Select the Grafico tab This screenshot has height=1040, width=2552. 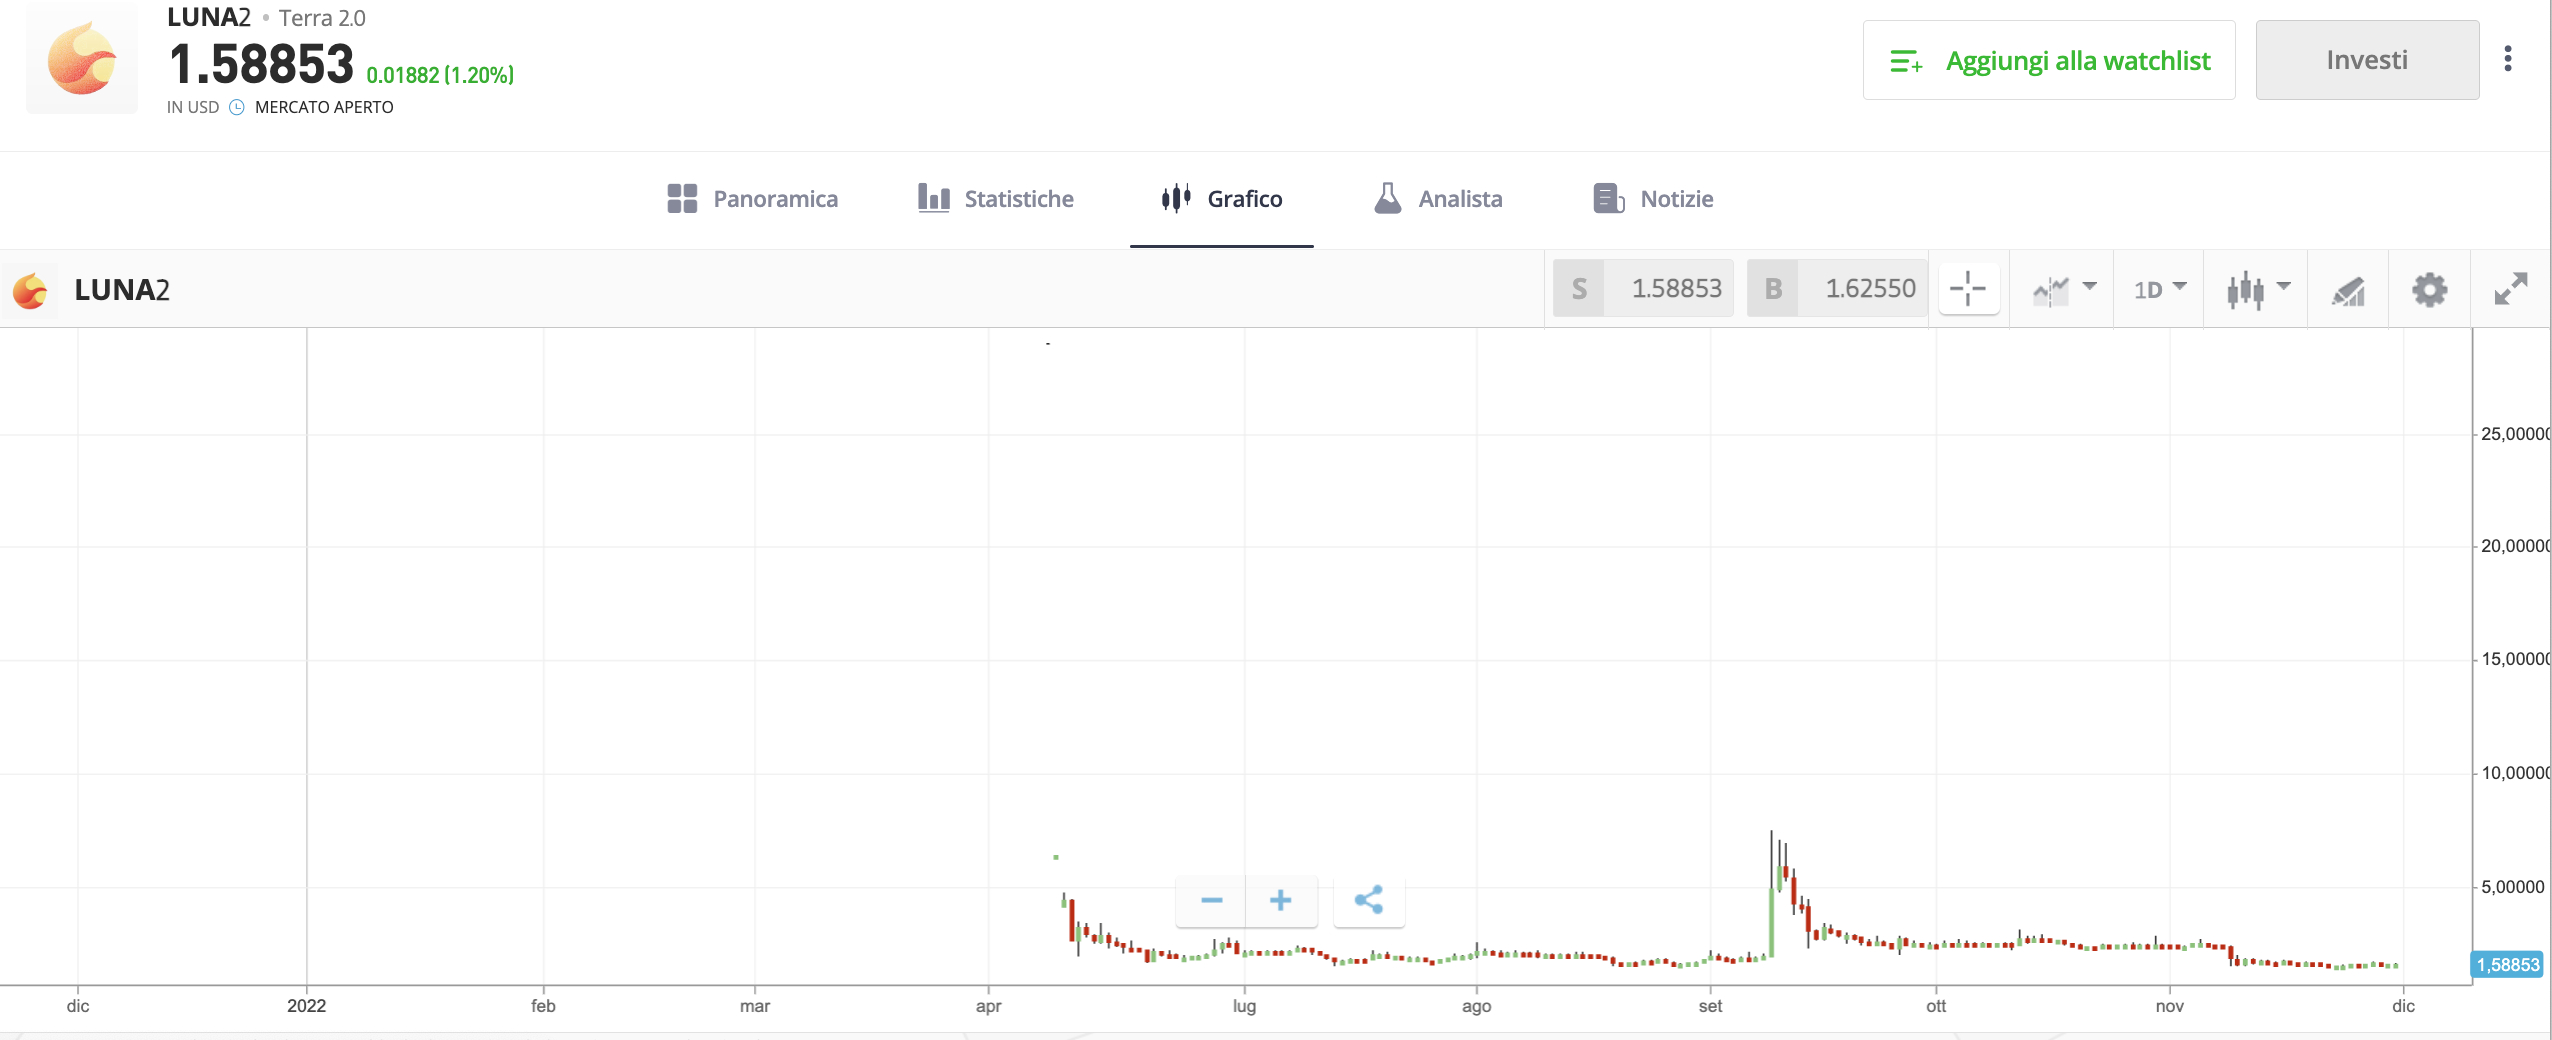point(1221,199)
